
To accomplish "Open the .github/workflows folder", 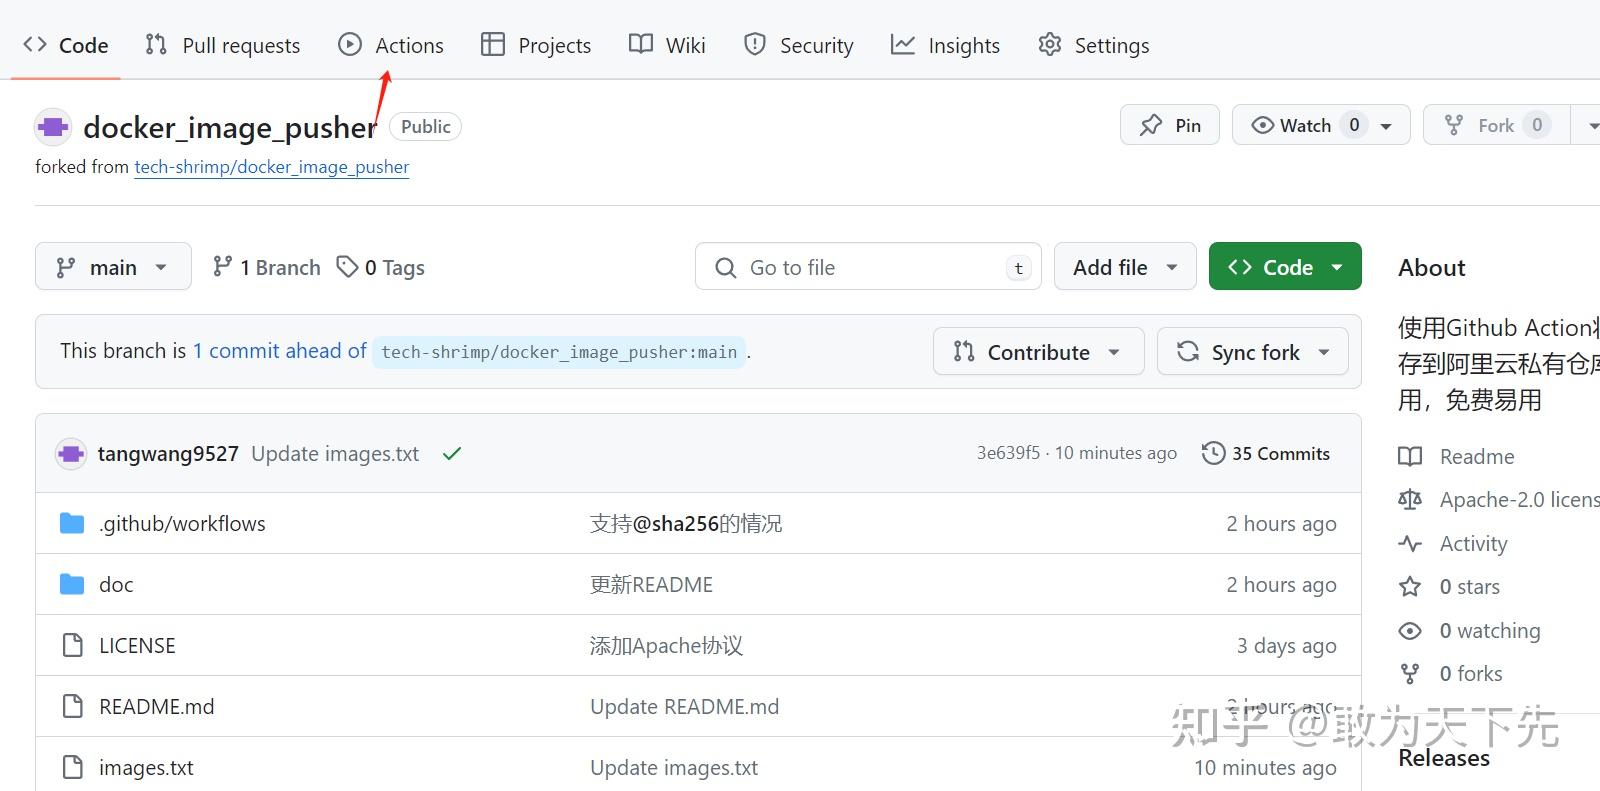I will pos(182,523).
